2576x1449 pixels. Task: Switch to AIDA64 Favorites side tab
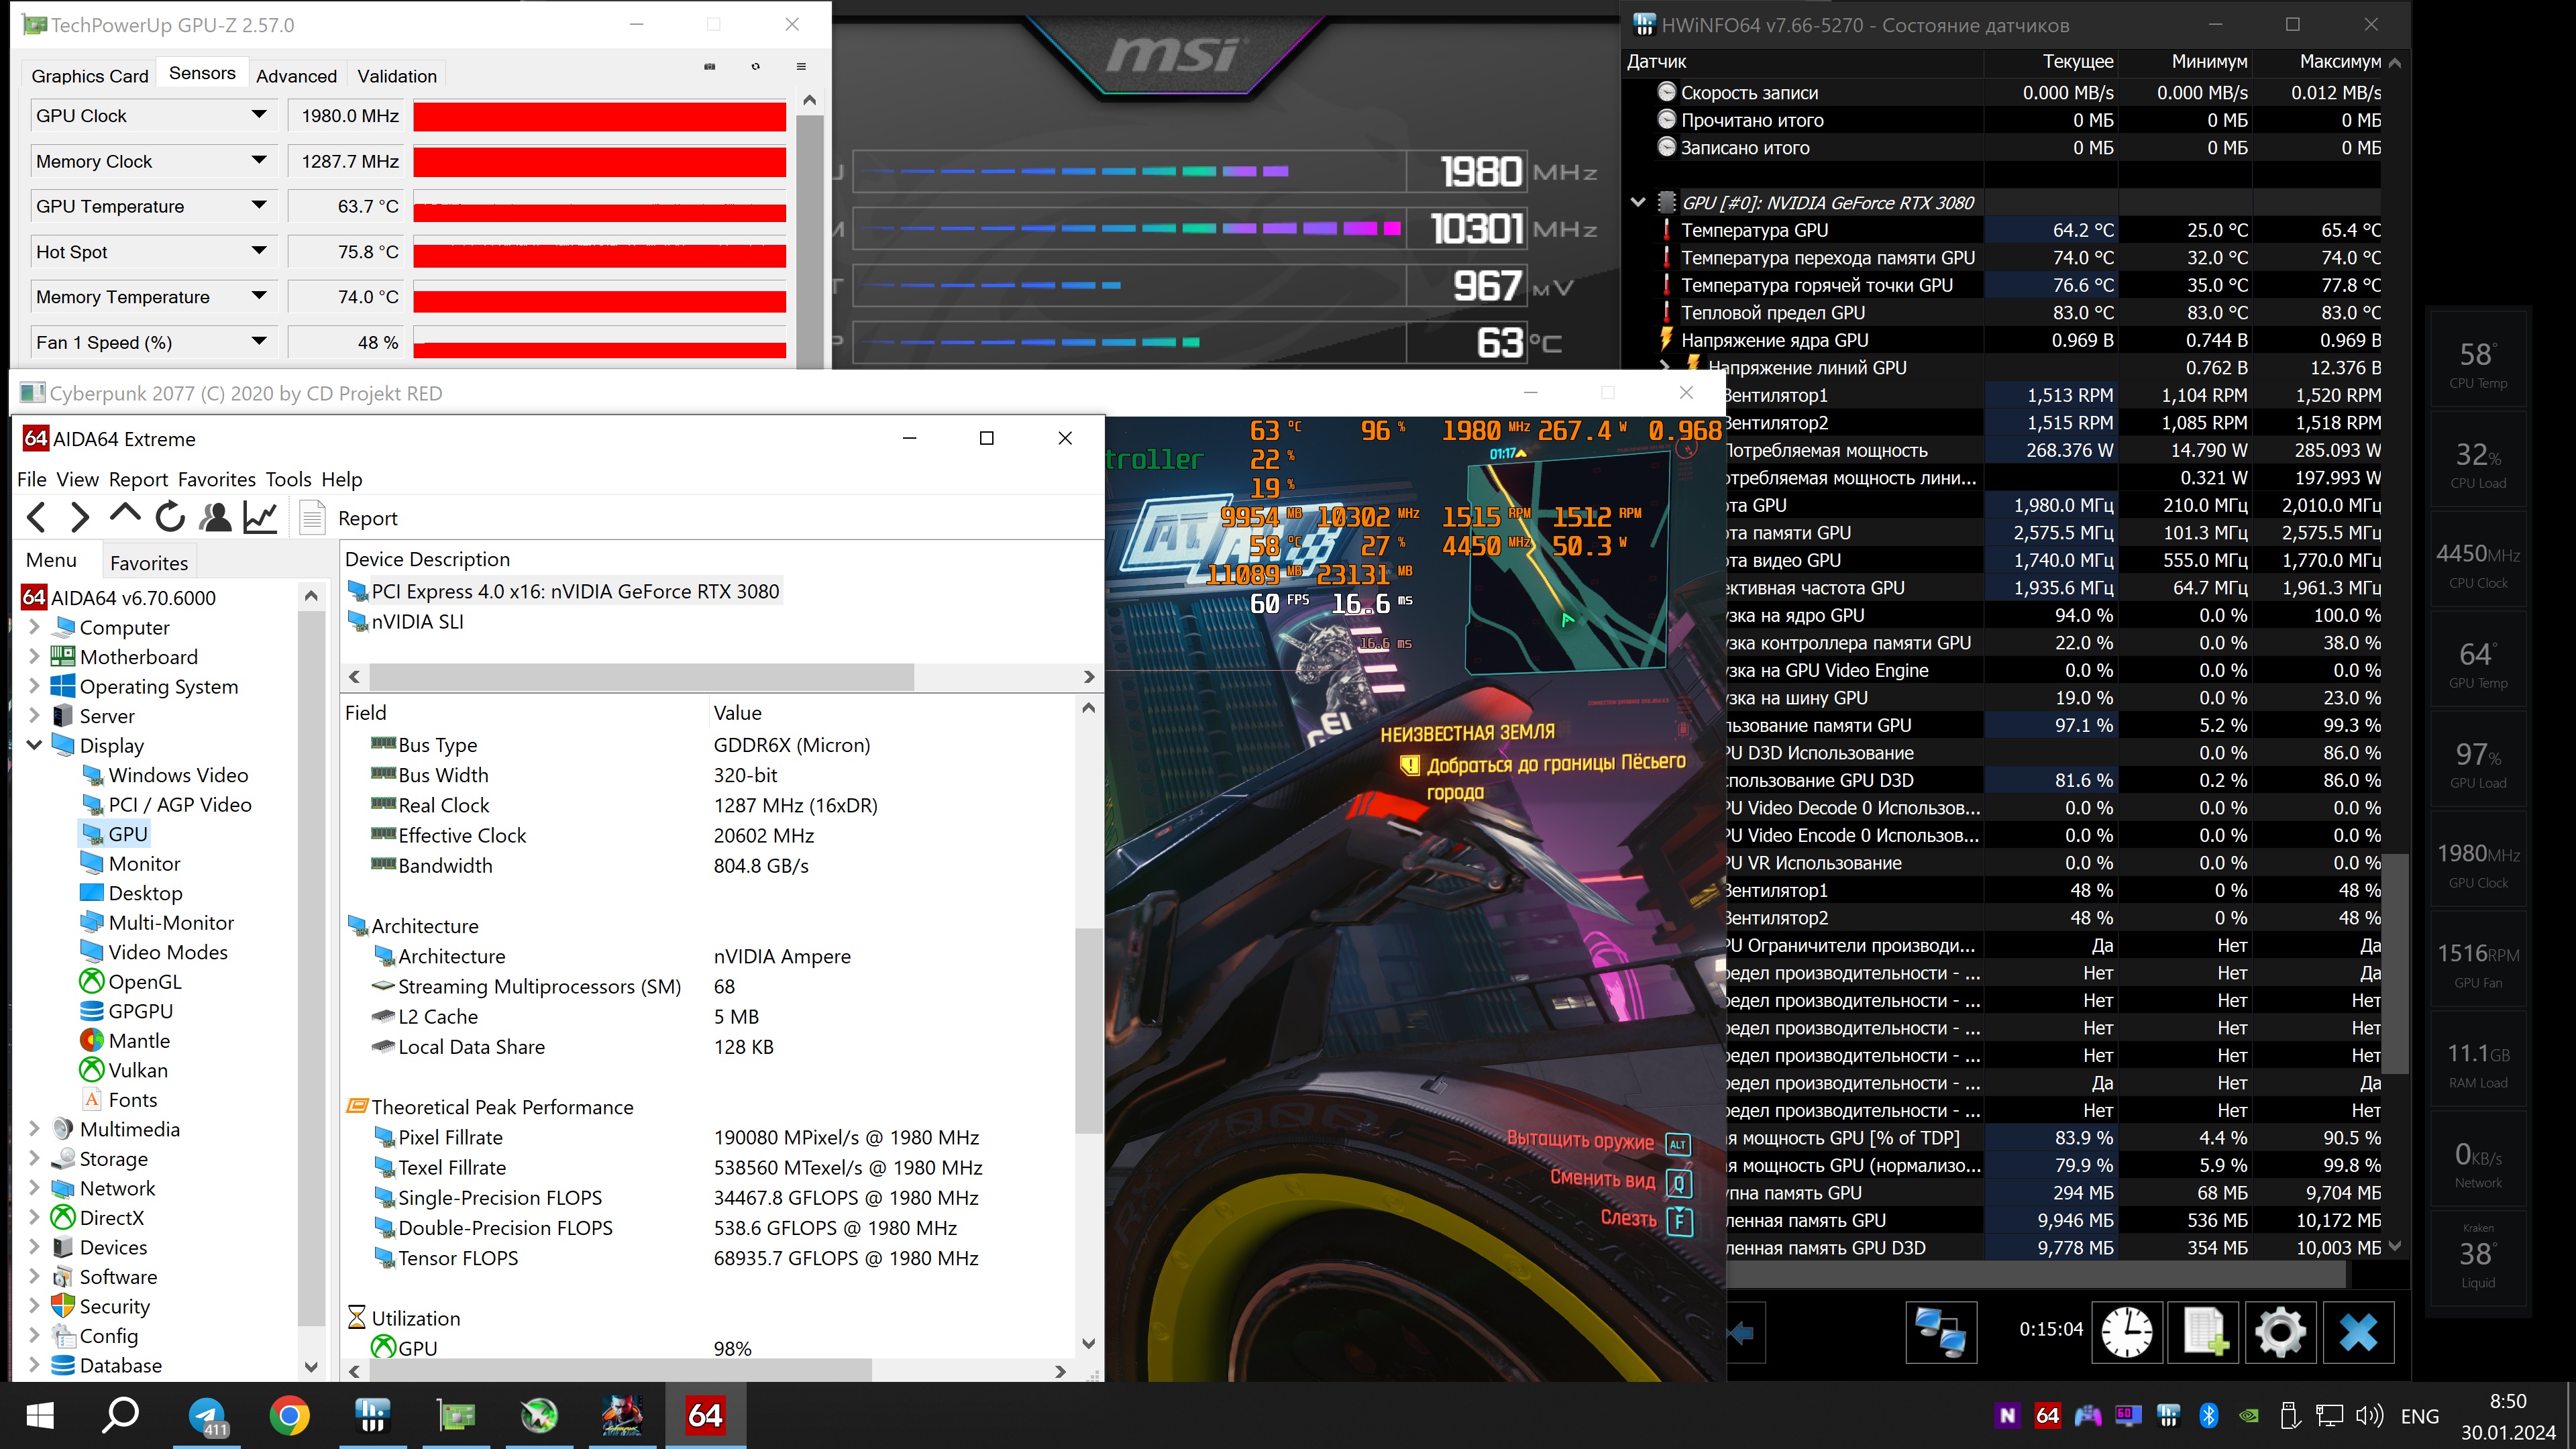[x=149, y=563]
